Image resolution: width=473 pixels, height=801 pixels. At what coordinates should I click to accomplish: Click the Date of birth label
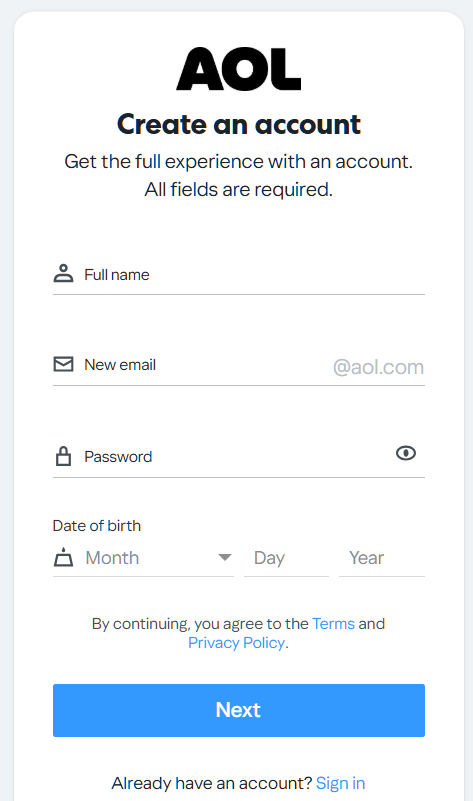97,526
